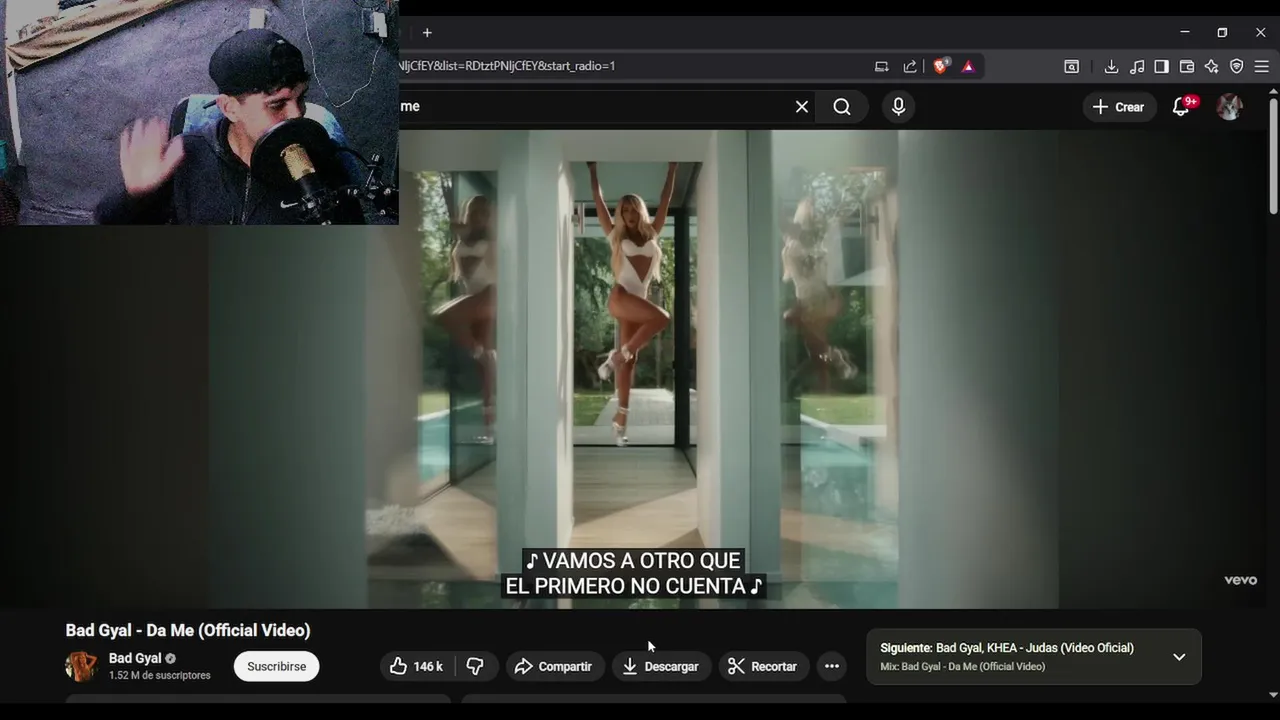Open Brave Rewards triangle icon
1280x720 pixels.
pyautogui.click(x=968, y=66)
